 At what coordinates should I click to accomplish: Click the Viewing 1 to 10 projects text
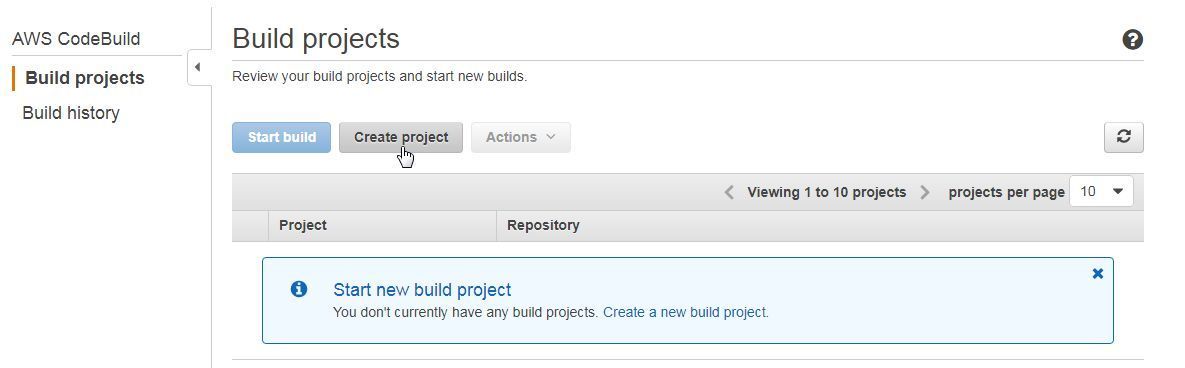point(827,192)
